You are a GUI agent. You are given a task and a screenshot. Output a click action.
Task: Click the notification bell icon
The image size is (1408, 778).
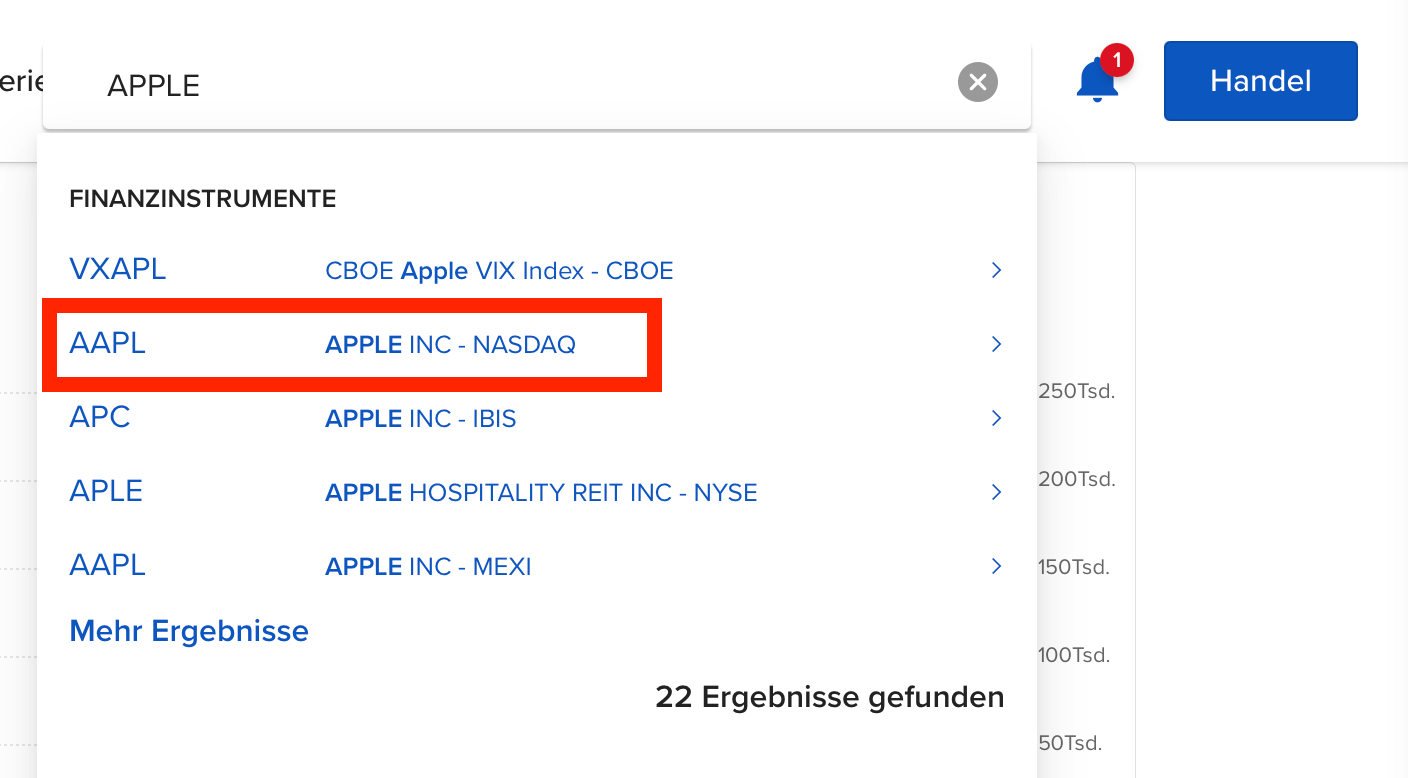click(x=1097, y=80)
